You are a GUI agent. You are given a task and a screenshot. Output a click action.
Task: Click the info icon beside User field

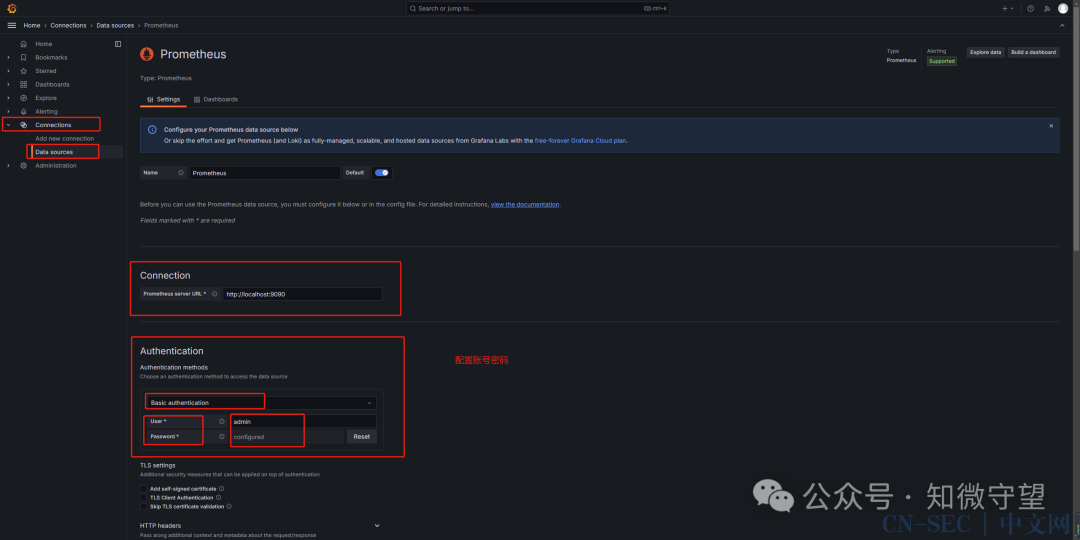coord(222,421)
